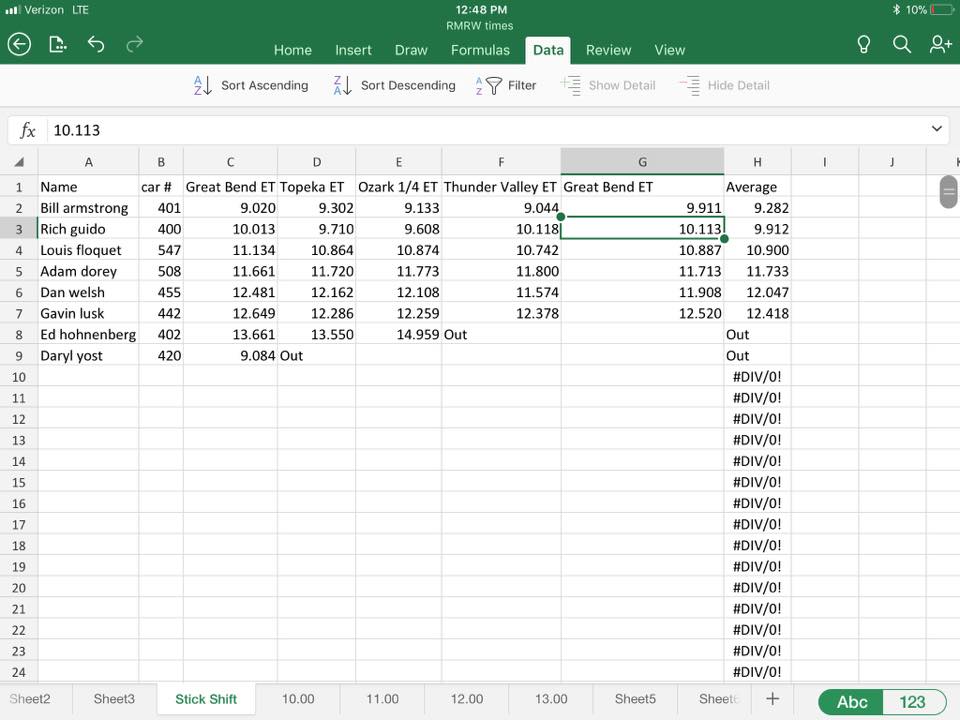Image resolution: width=960 pixels, height=720 pixels.
Task: Open the search magnifier icon
Action: pos(901,44)
